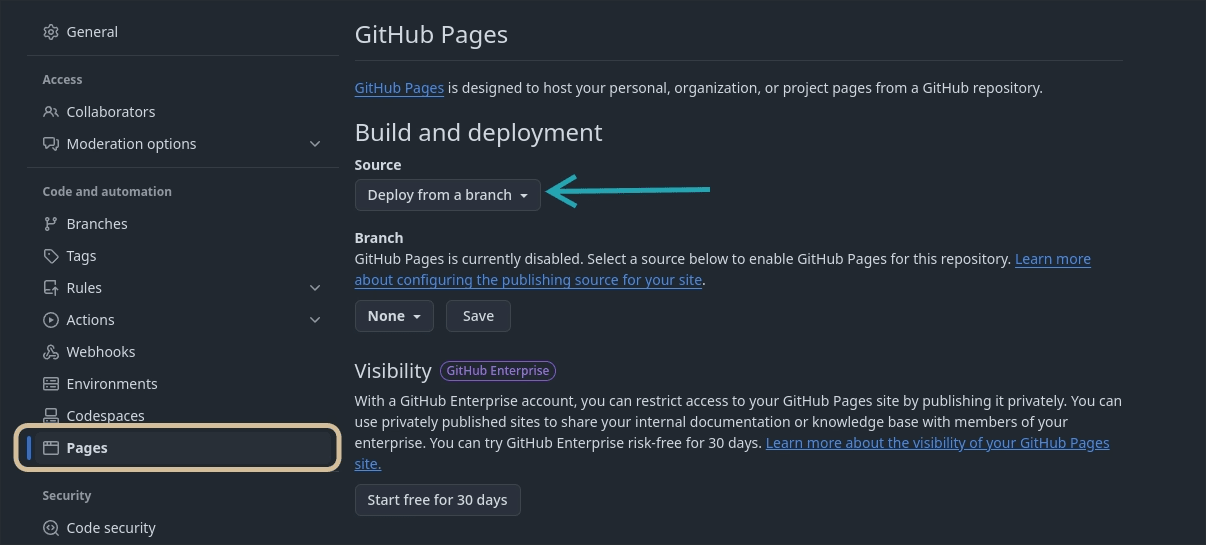Expand the Rules section chevron
The width and height of the screenshot is (1206, 545).
pyautogui.click(x=315, y=288)
